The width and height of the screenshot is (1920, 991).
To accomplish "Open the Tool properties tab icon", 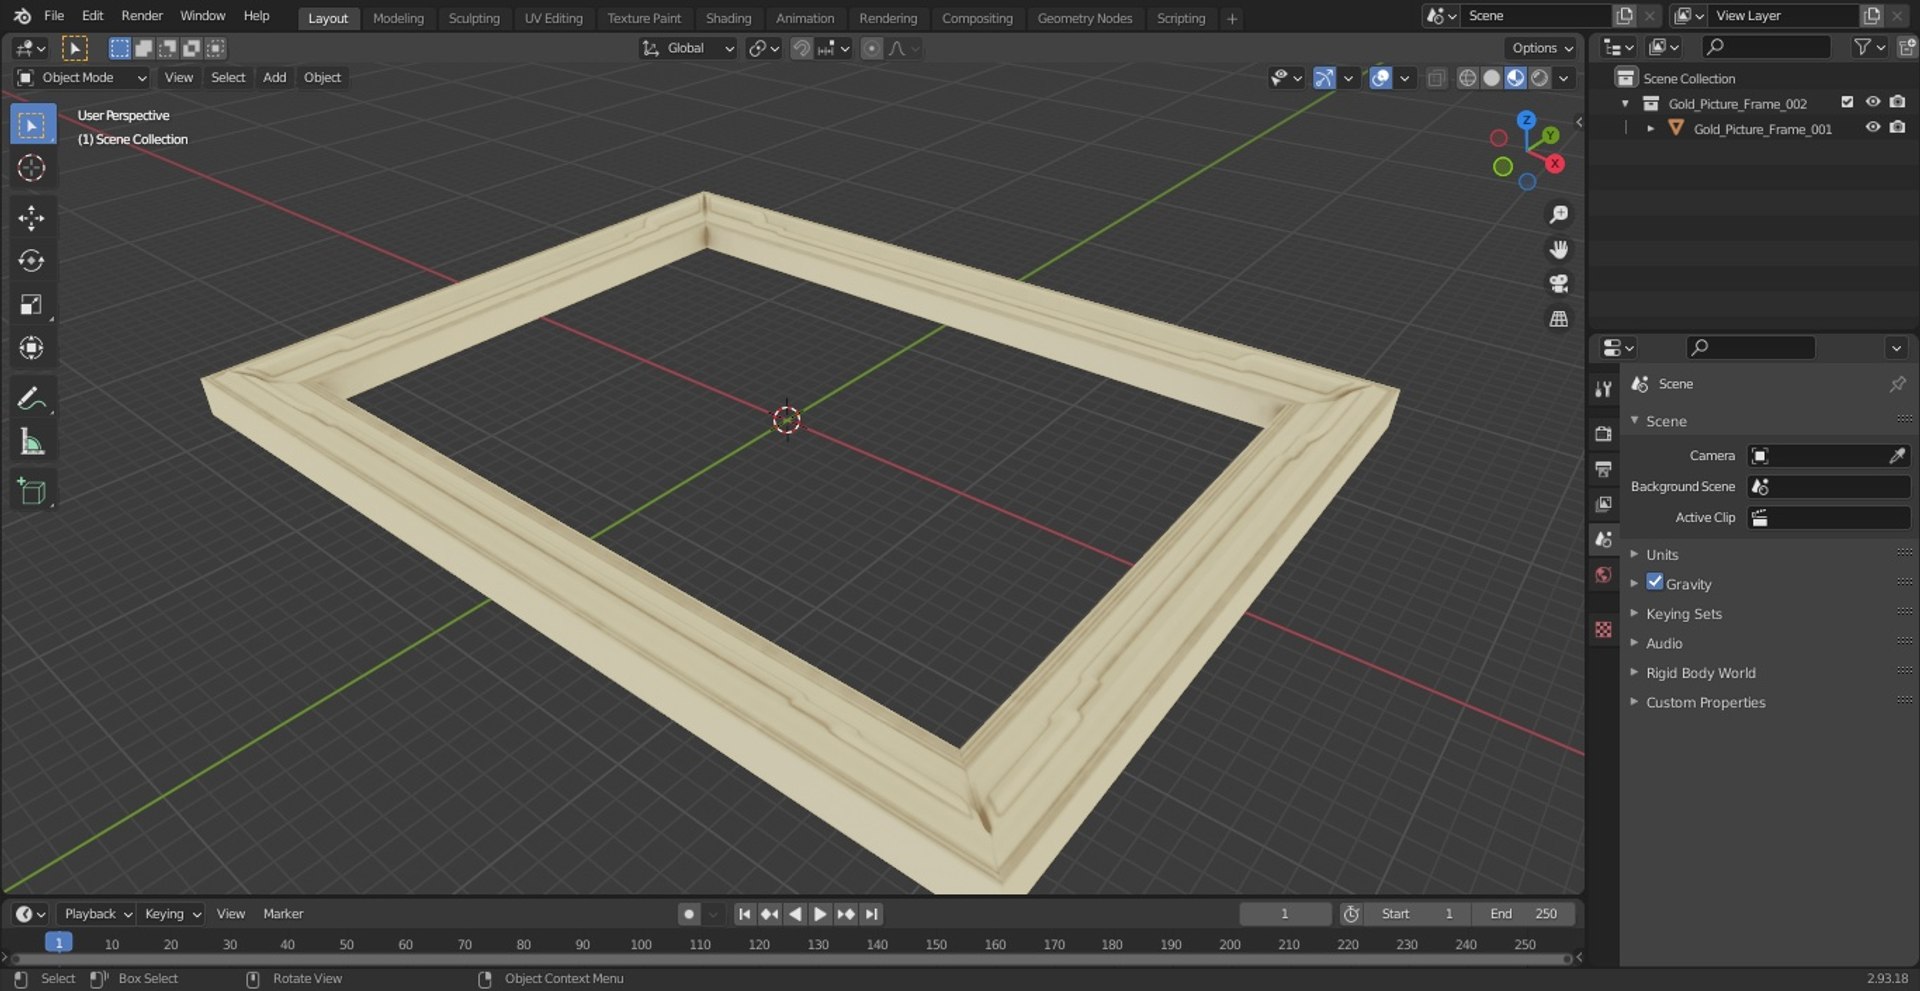I will (1604, 389).
